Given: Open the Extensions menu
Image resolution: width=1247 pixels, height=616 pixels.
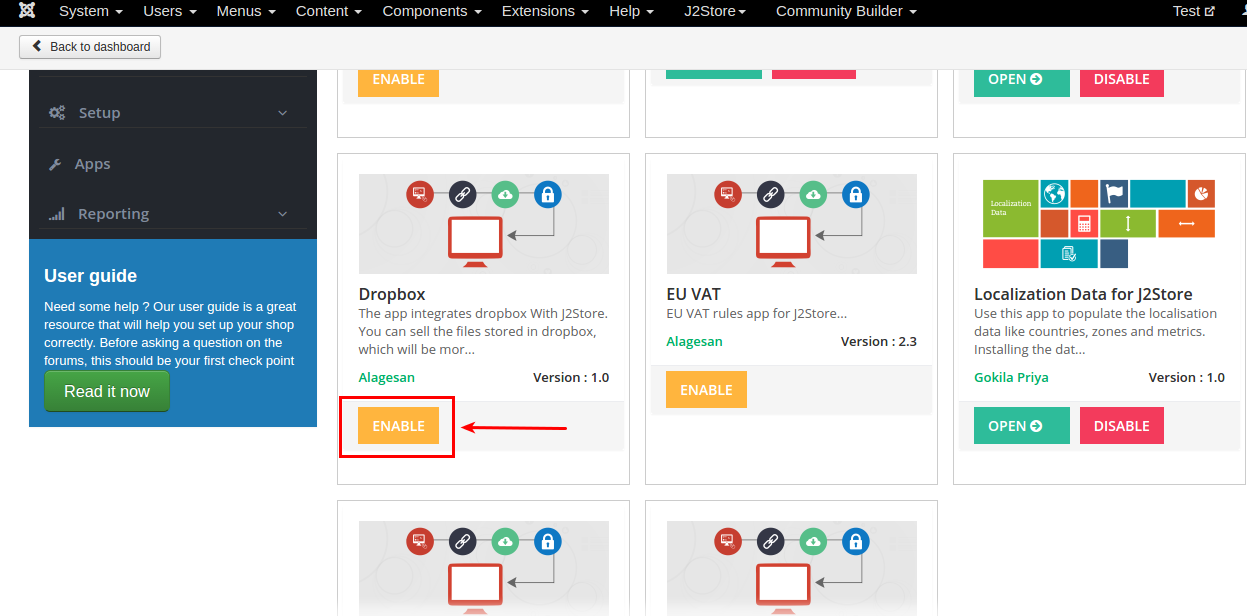Looking at the screenshot, I should click(545, 11).
